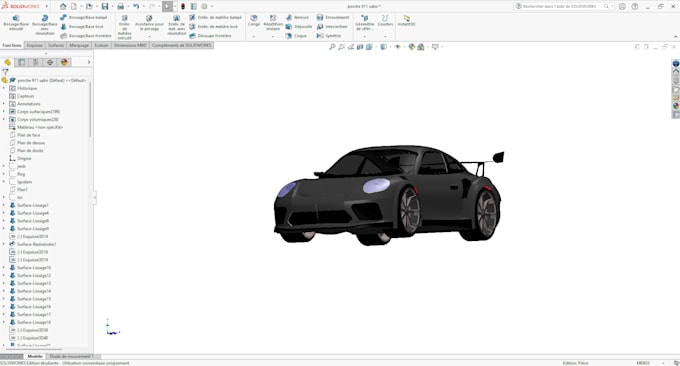This screenshot has height=366, width=680.
Task: Choose Bossage/Base frontière
Action: click(86, 36)
